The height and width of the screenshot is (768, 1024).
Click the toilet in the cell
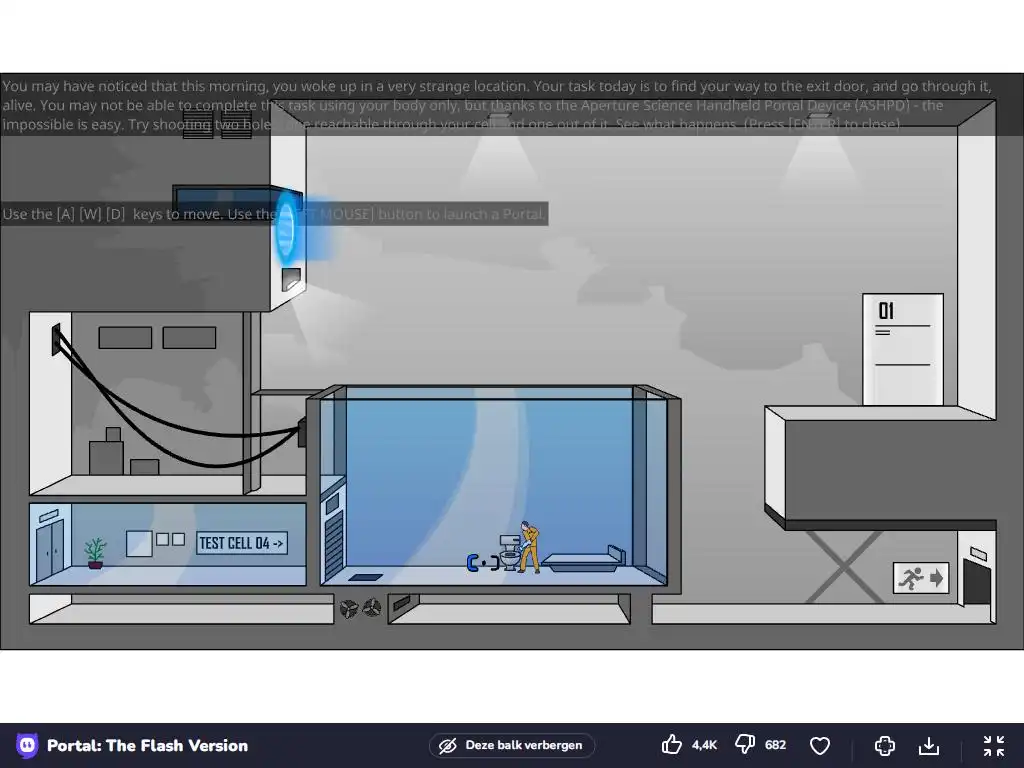tap(510, 553)
